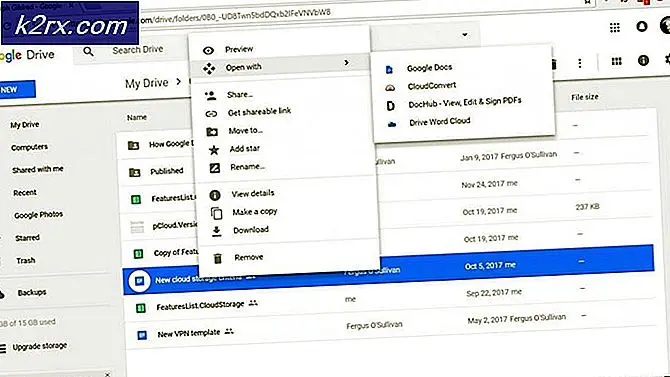Click the DocHub D icon
This screenshot has width=670, height=377.
click(x=391, y=106)
